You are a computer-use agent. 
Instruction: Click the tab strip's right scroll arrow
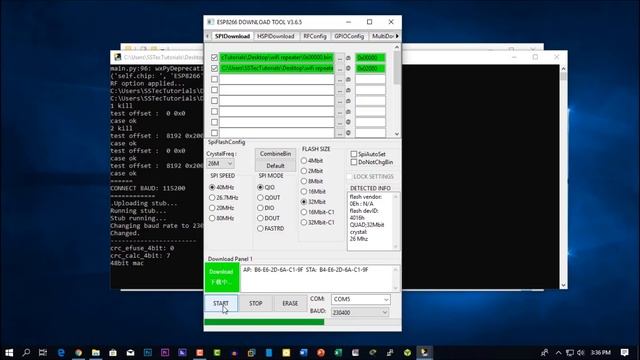[397, 36]
